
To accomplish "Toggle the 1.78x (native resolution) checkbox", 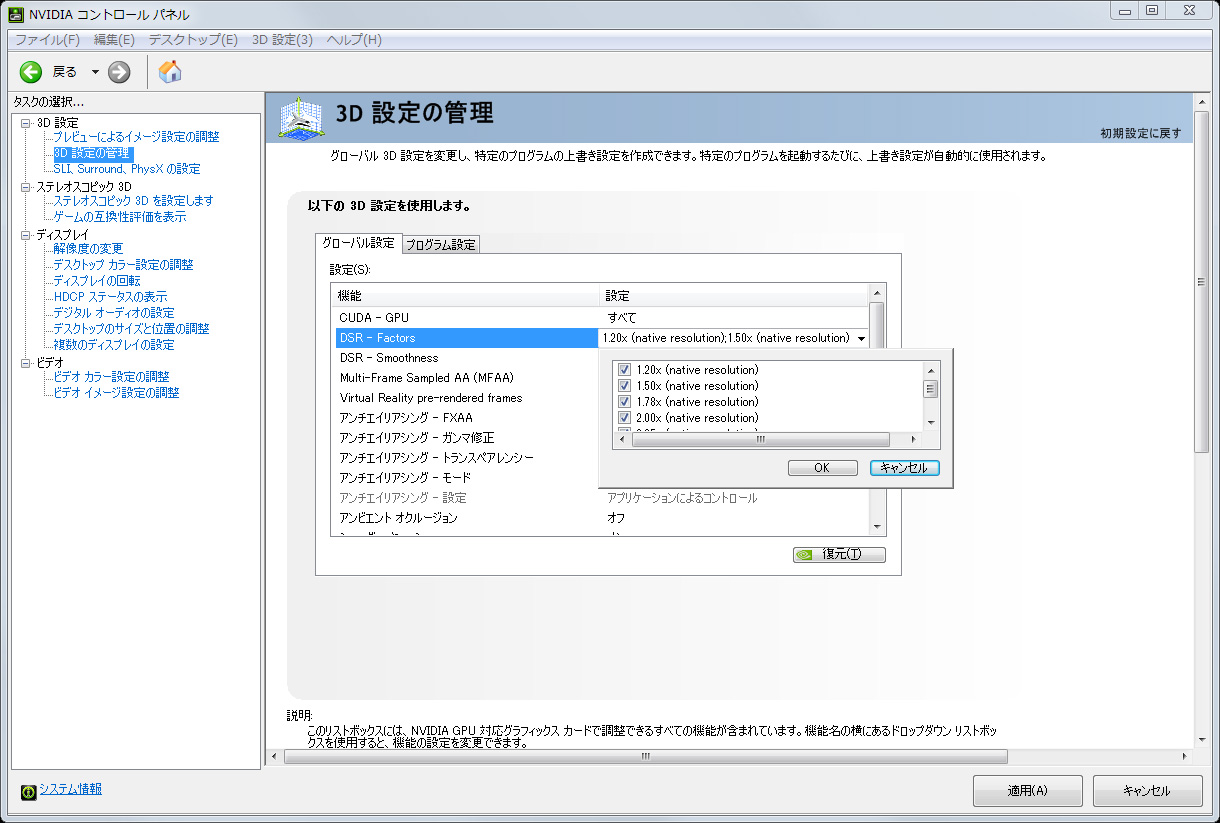I will pos(624,402).
